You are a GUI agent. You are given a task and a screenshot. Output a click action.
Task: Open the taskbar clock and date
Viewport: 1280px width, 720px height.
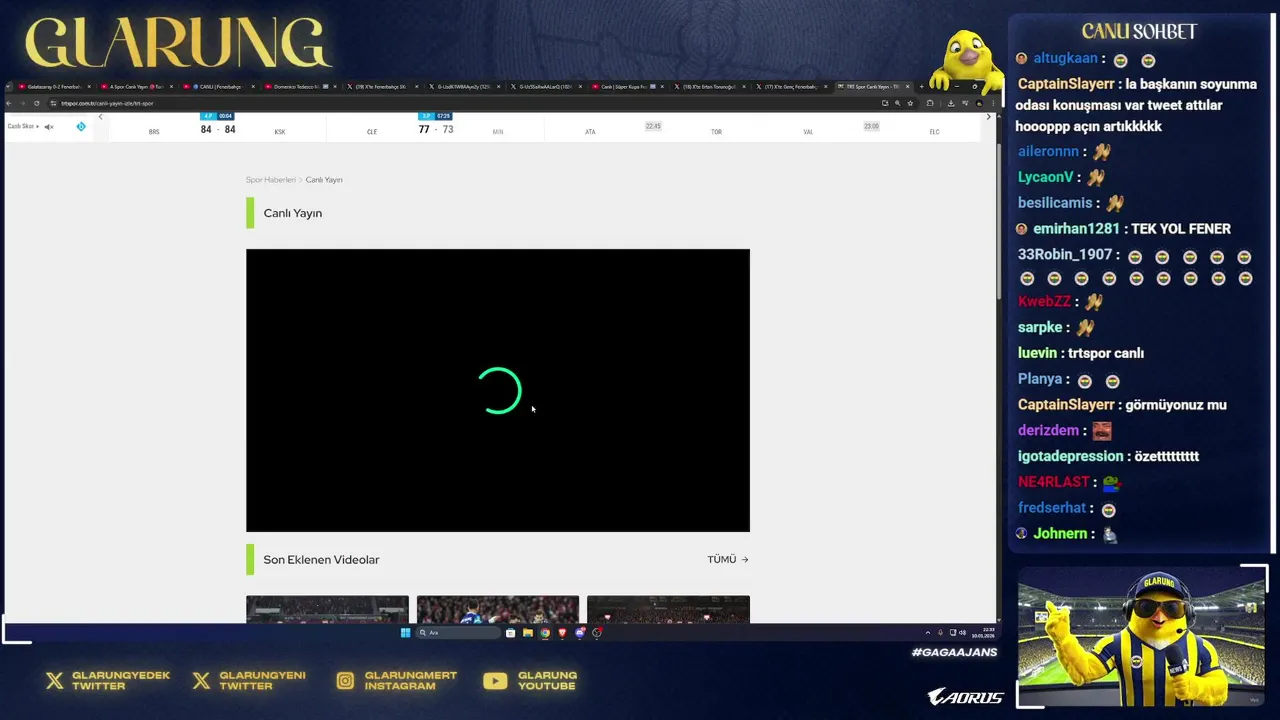tap(985, 633)
